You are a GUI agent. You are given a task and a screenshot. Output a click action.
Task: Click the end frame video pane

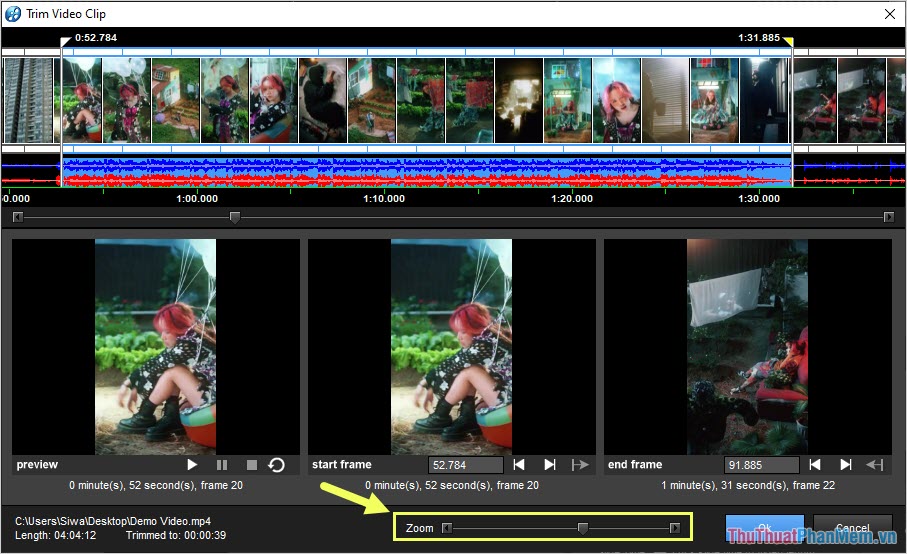(748, 347)
